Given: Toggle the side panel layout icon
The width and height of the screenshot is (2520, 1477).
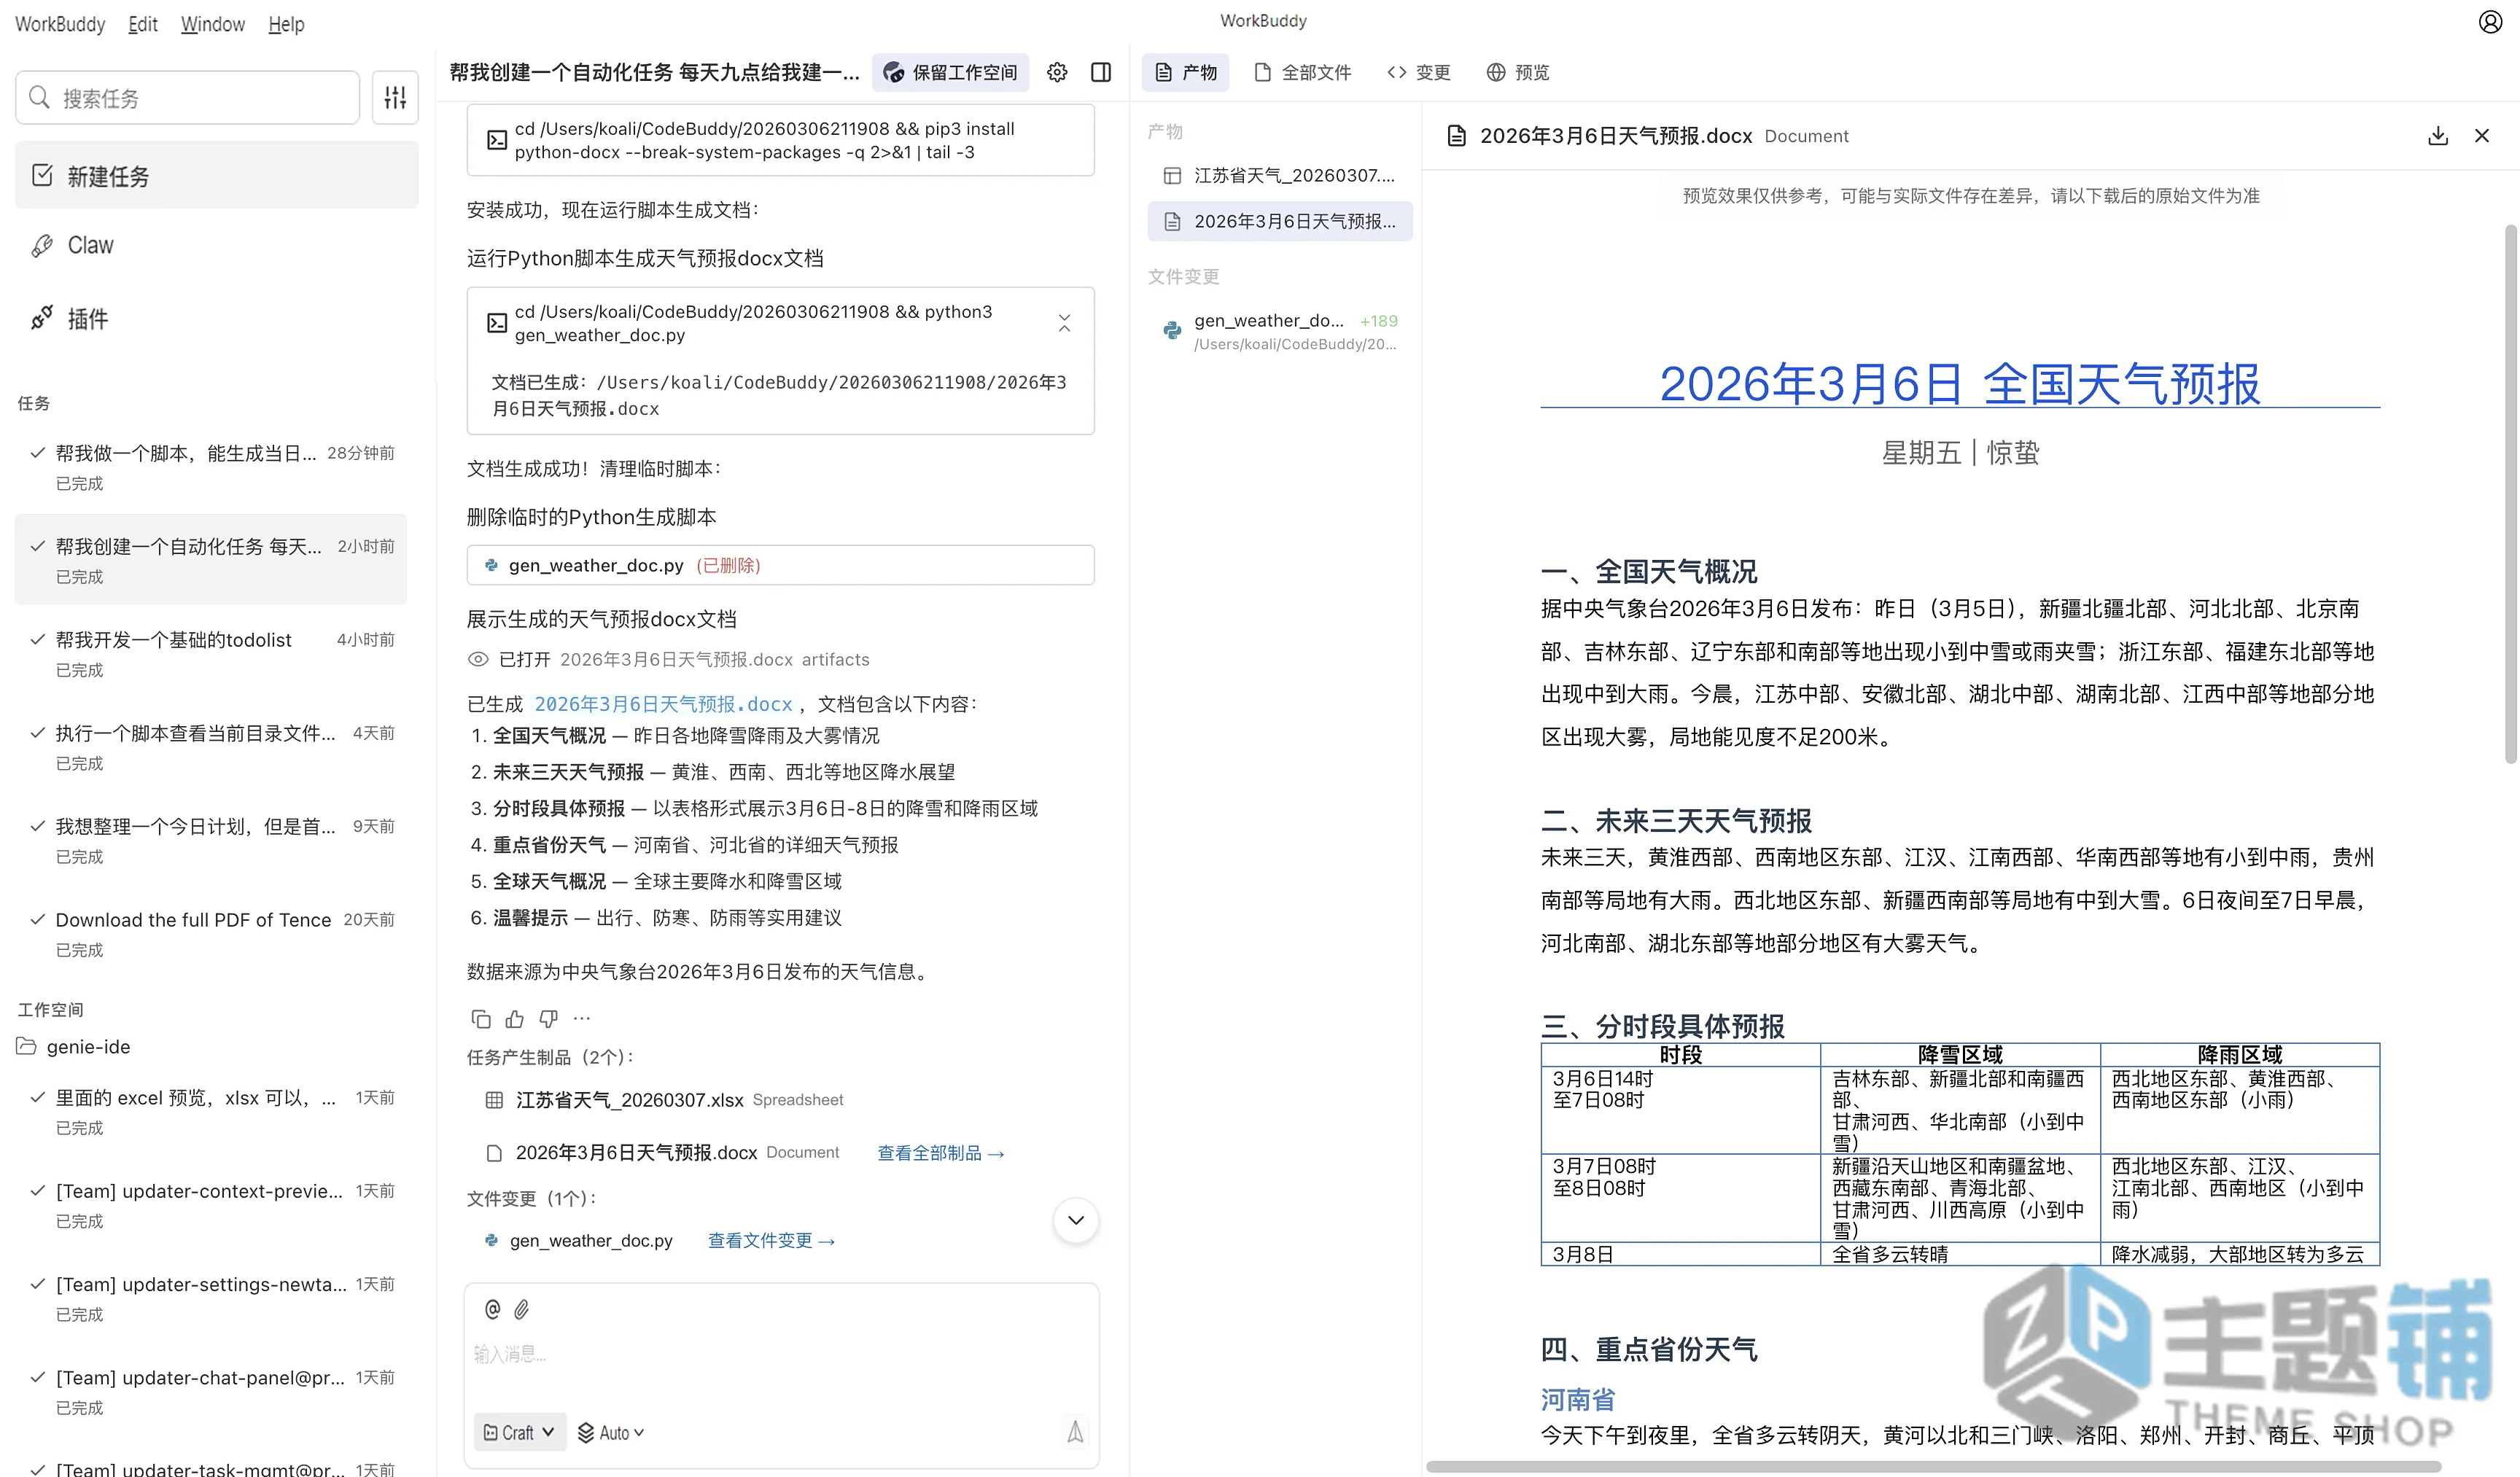Looking at the screenshot, I should (x=1101, y=72).
